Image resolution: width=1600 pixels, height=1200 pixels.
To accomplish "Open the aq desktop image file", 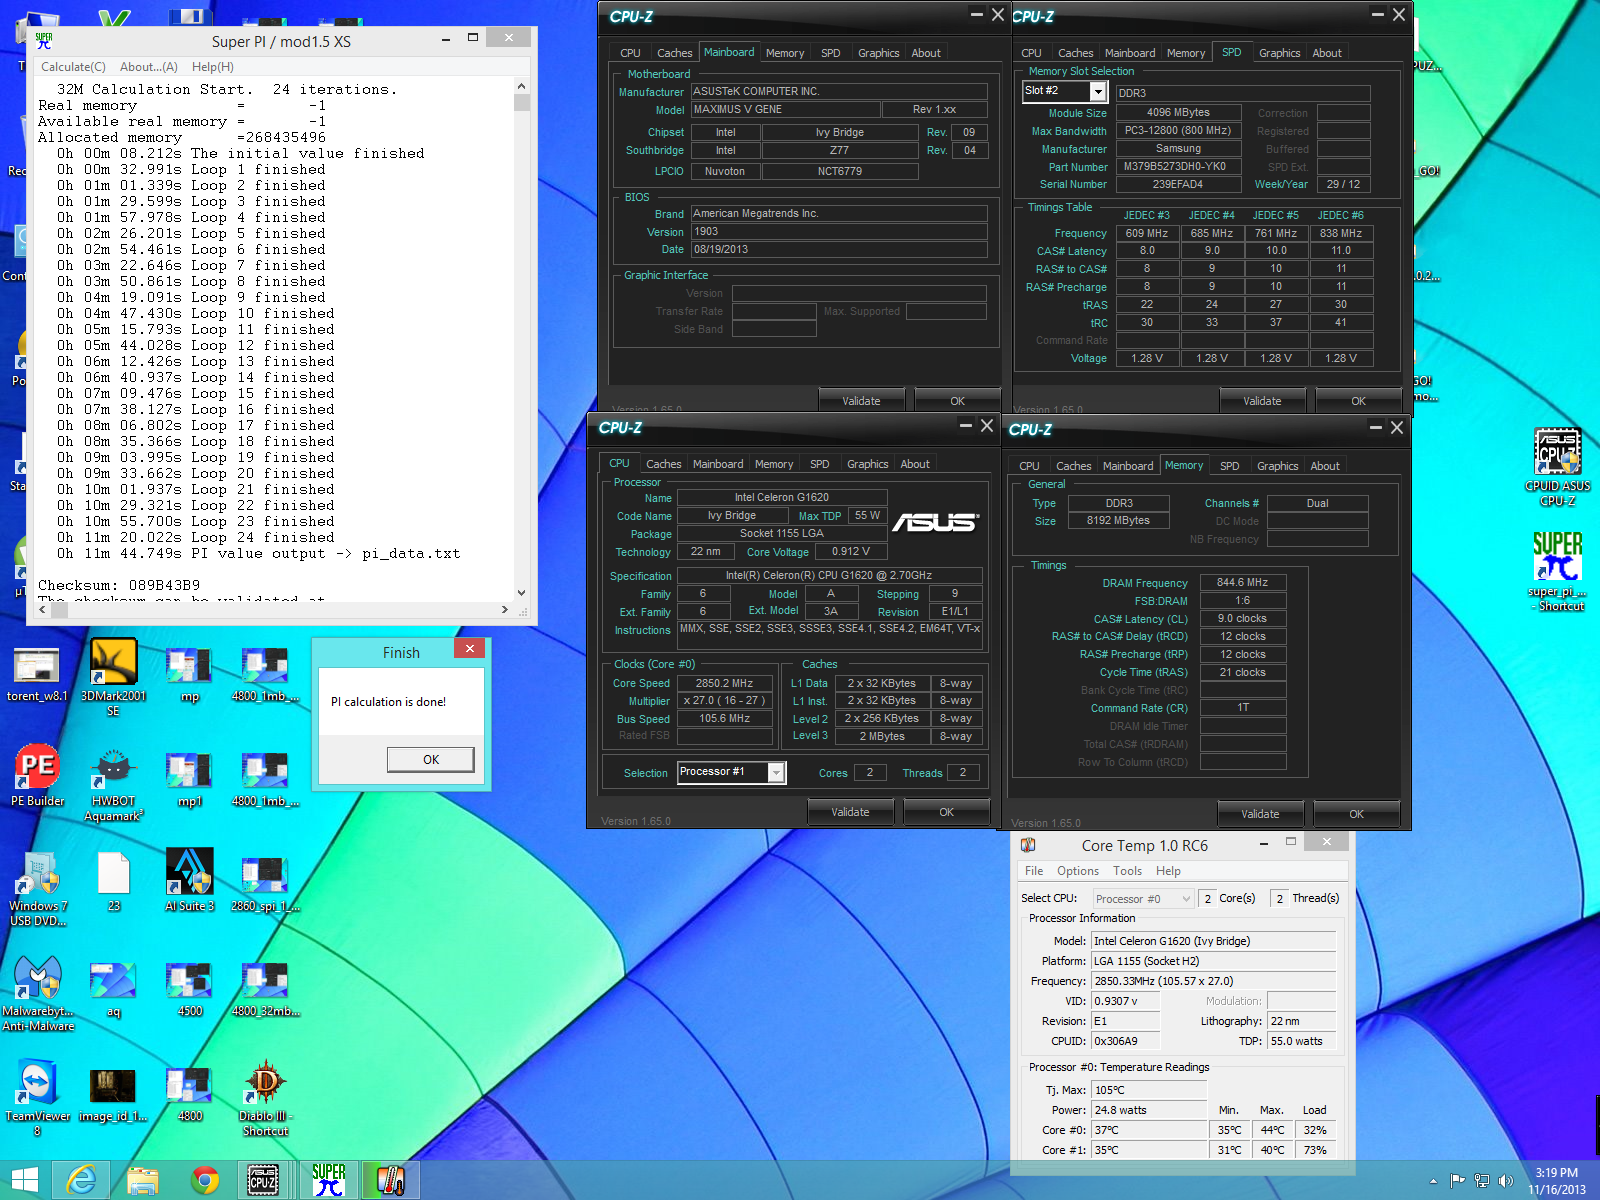I will tap(113, 989).
